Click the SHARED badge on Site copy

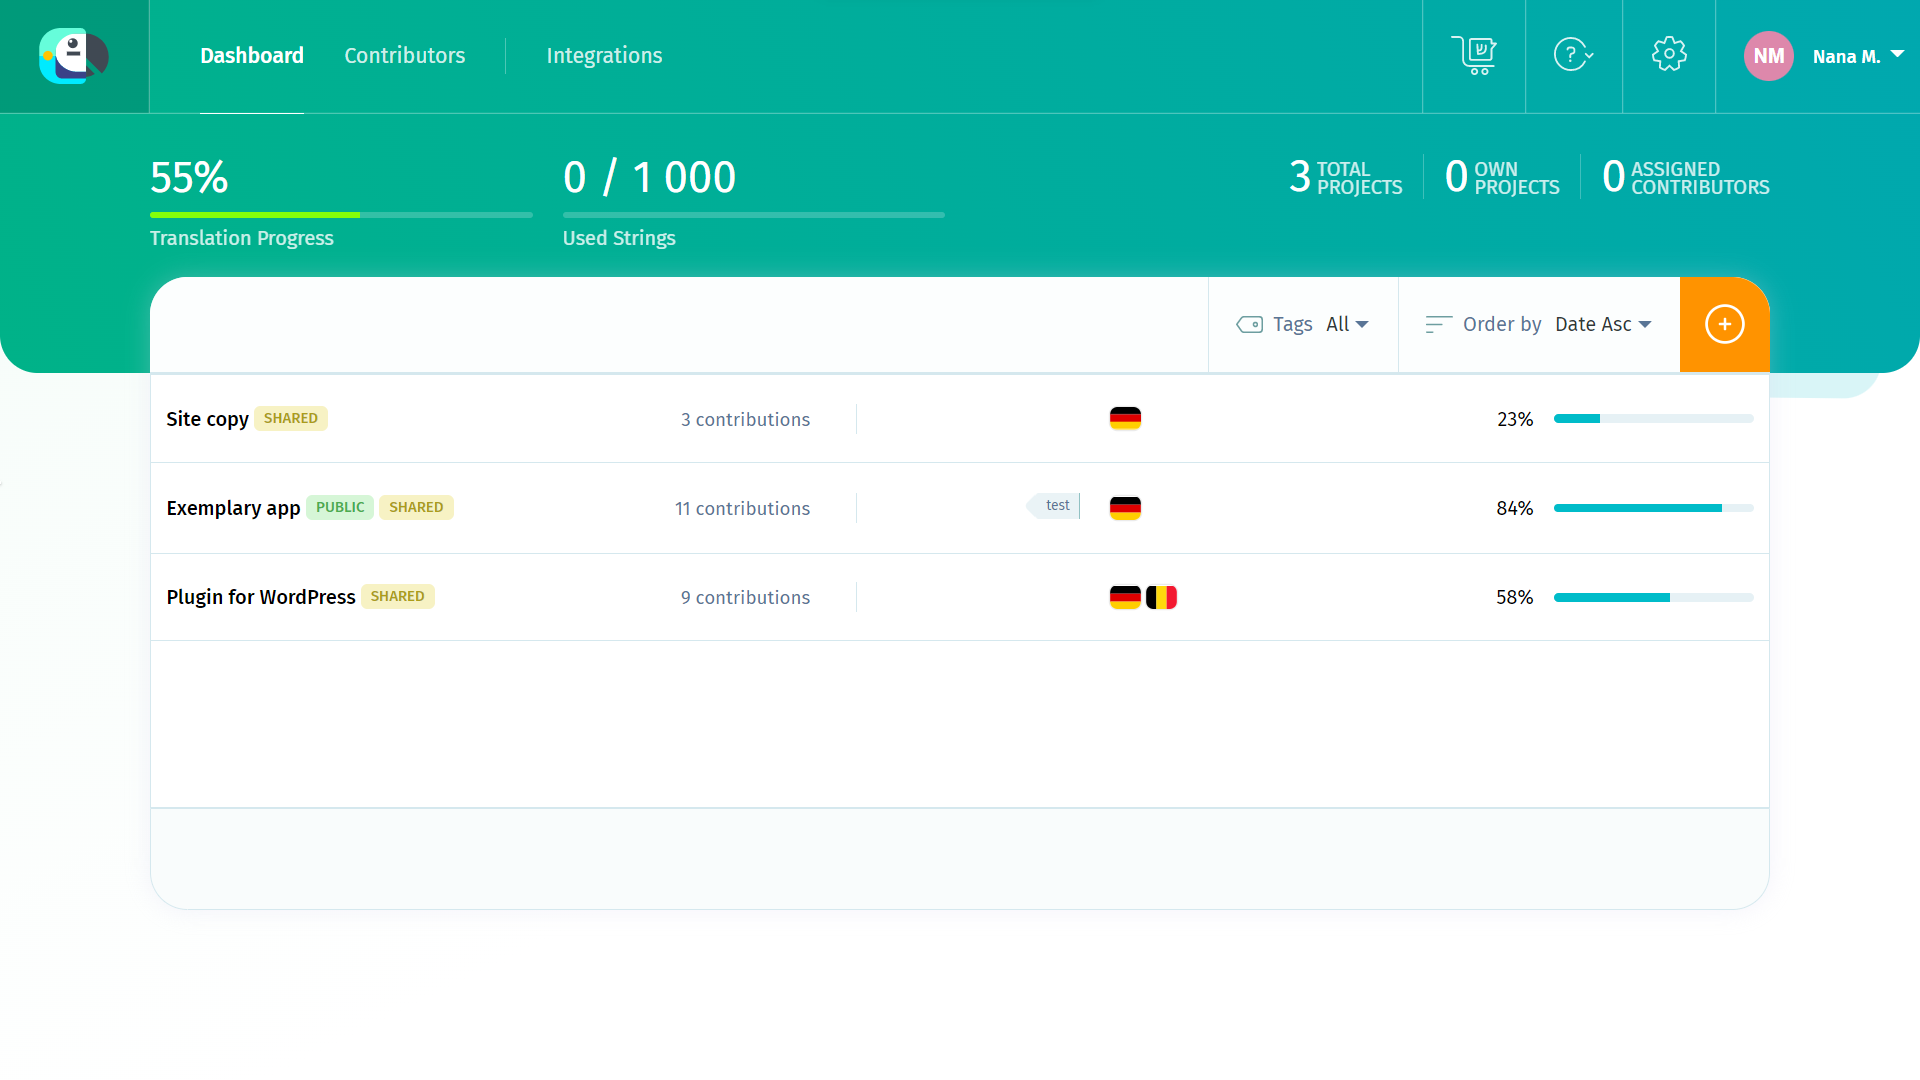point(291,418)
